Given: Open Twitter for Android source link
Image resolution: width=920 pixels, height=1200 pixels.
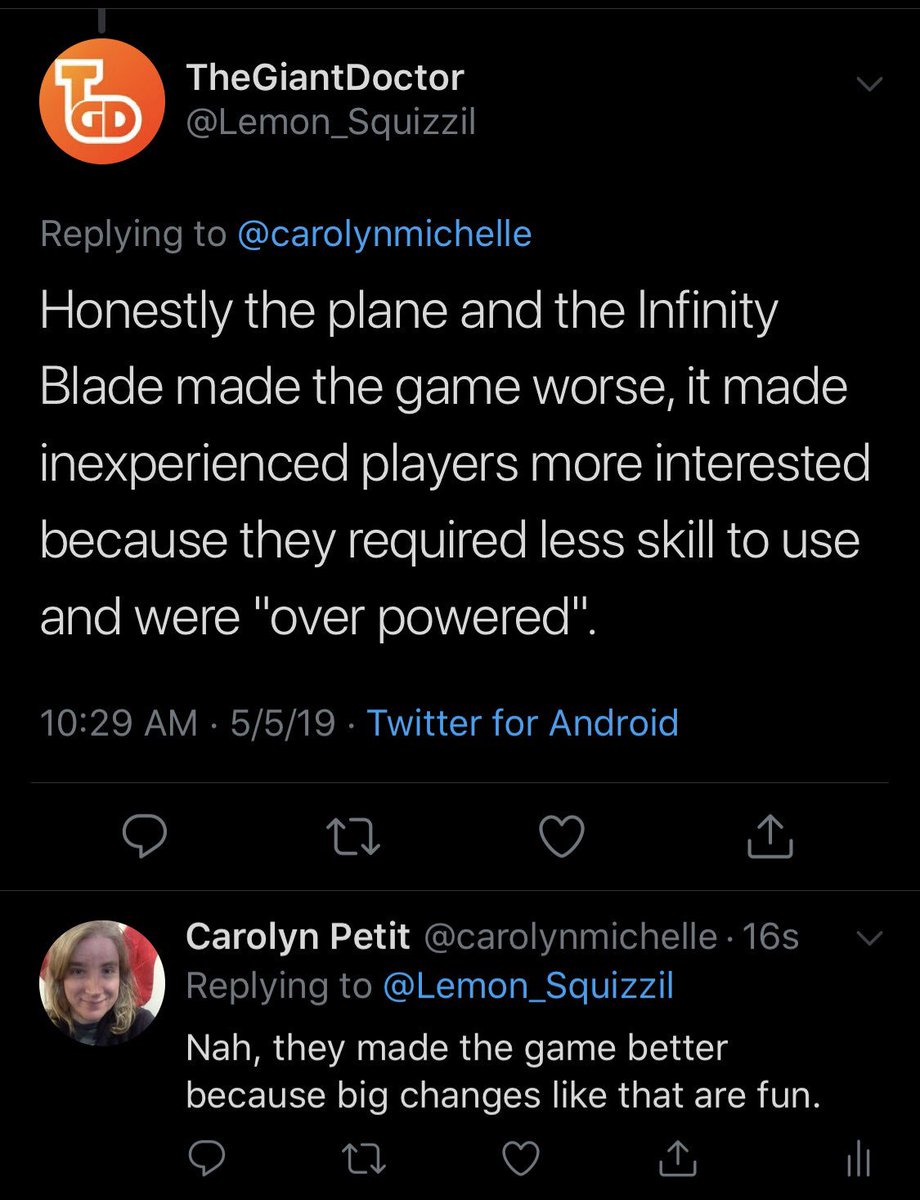Looking at the screenshot, I should pos(523,722).
